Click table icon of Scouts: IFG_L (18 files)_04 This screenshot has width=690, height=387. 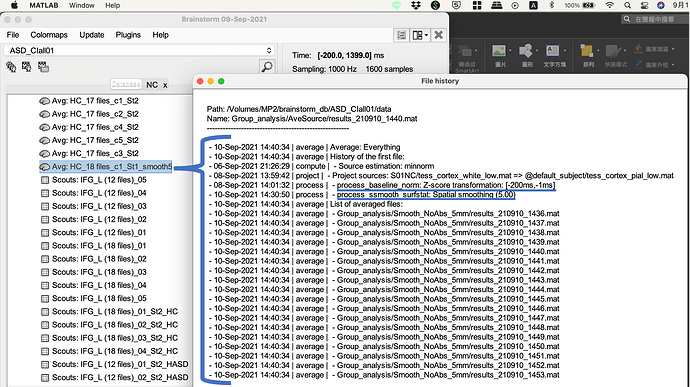[x=45, y=285]
